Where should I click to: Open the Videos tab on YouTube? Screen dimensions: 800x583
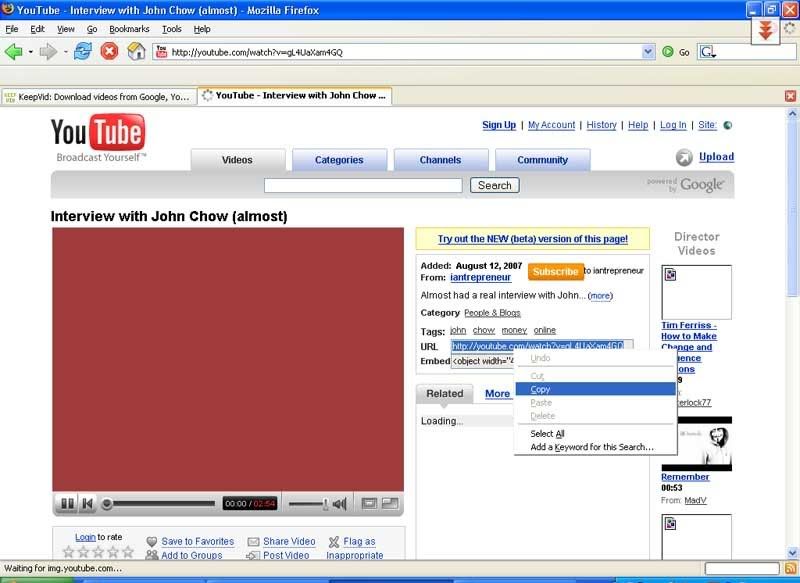point(237,160)
